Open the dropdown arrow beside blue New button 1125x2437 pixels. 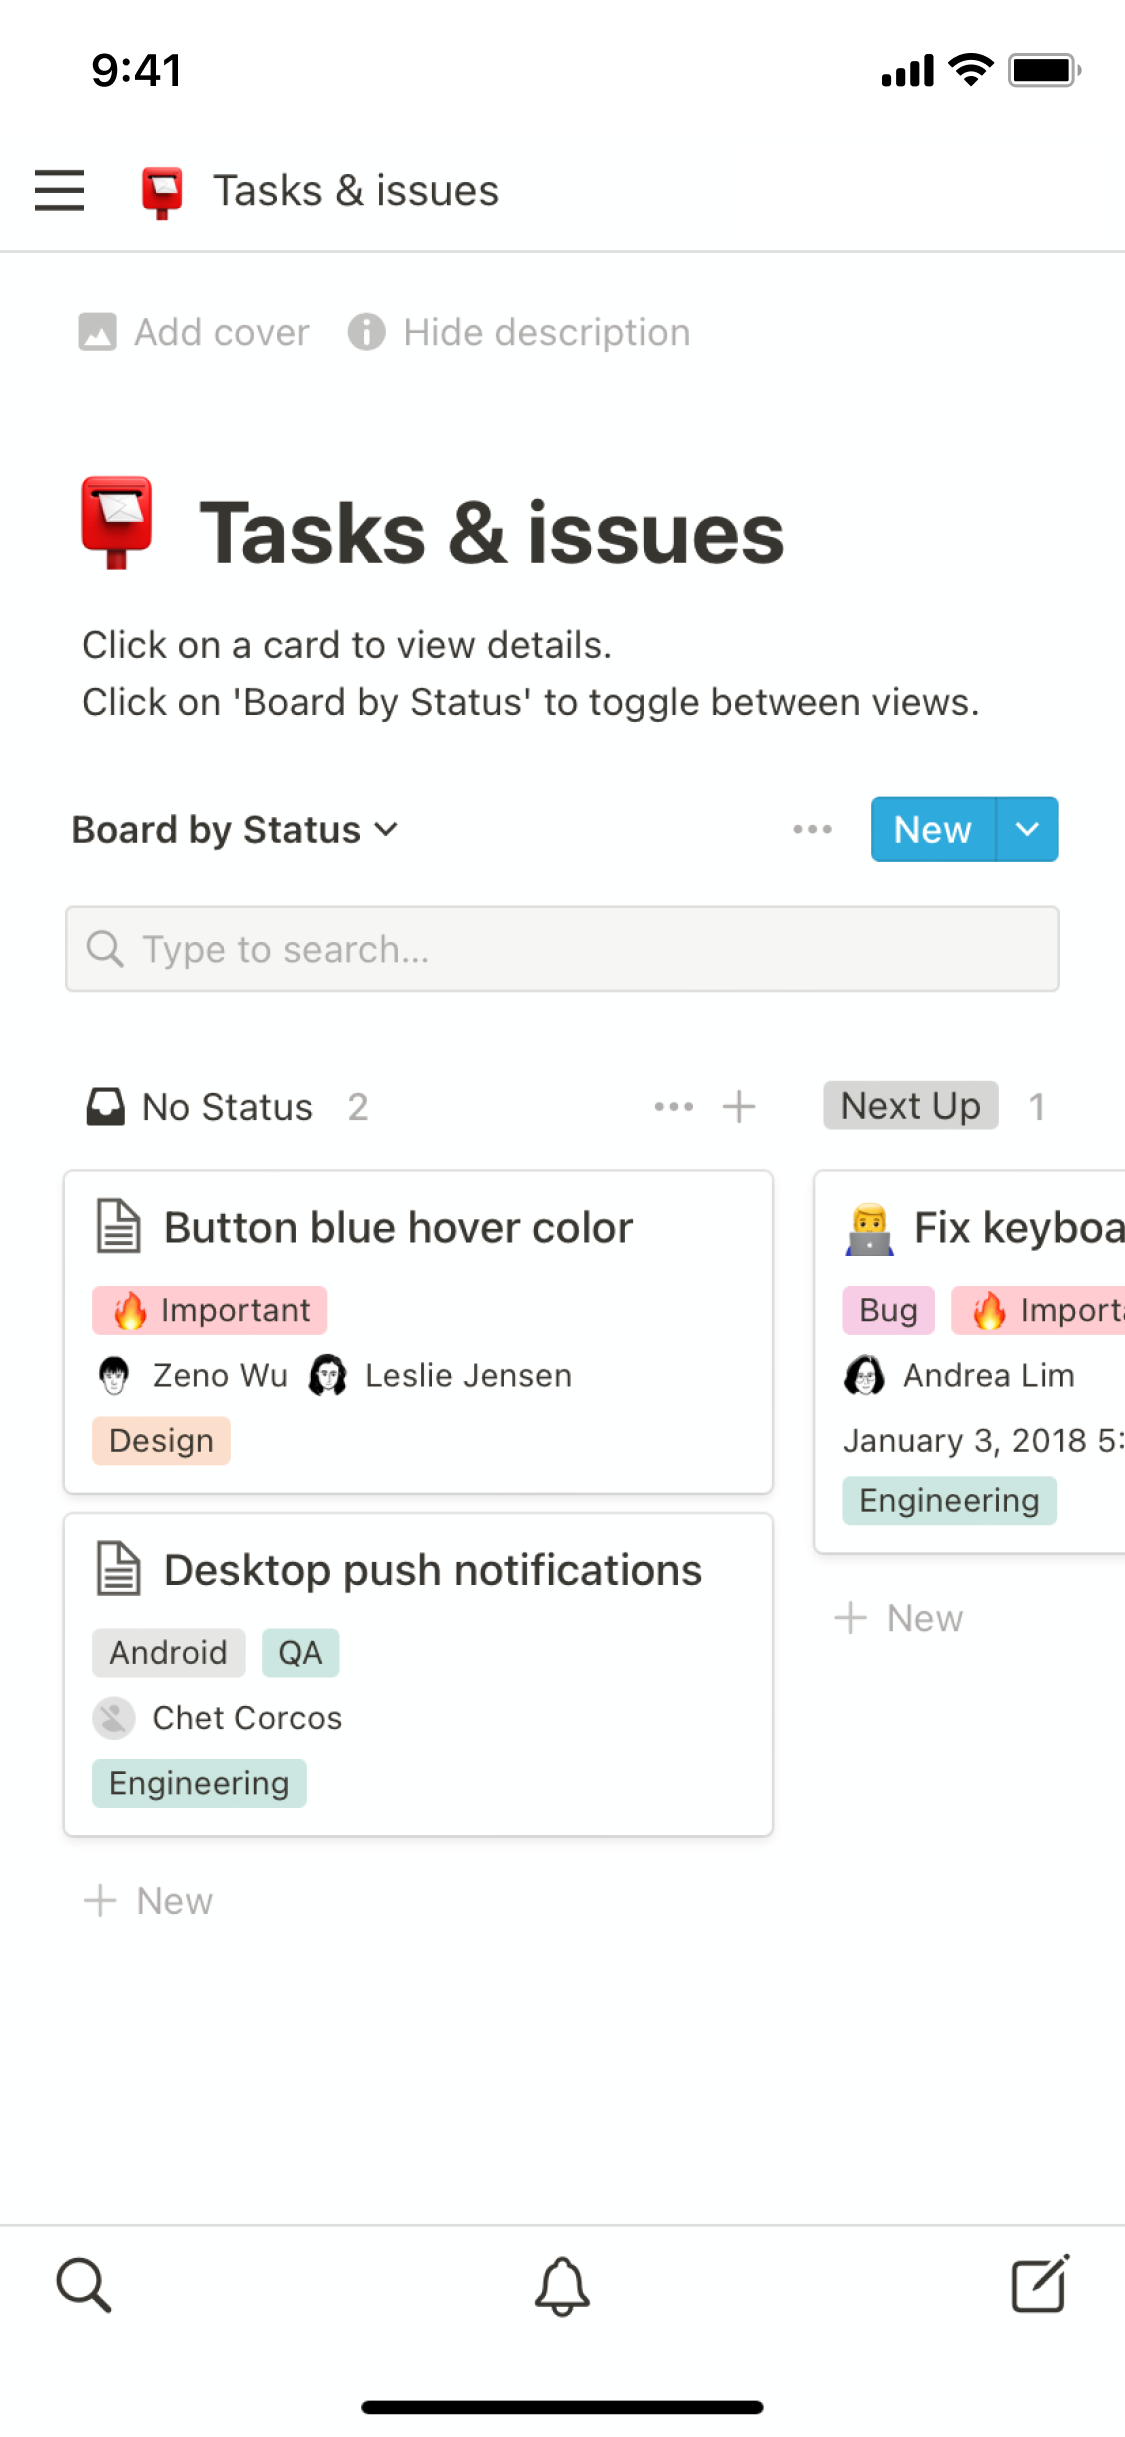1027,829
